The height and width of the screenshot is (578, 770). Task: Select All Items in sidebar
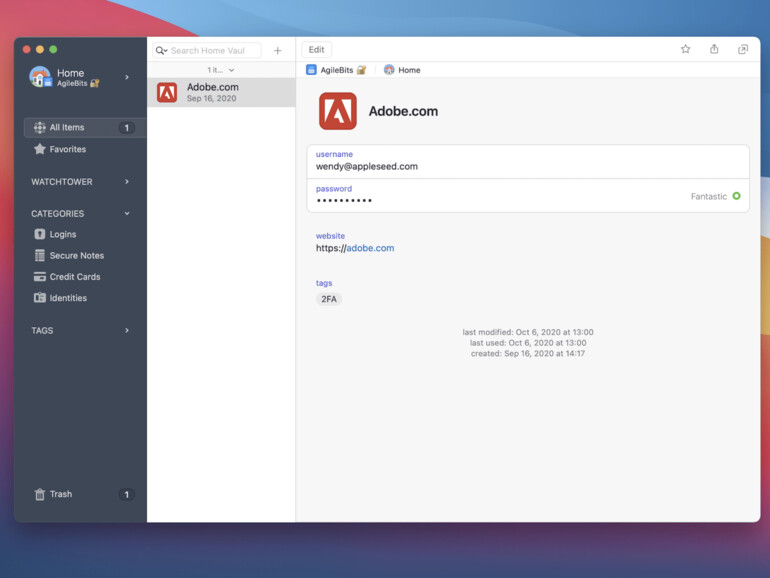click(84, 128)
